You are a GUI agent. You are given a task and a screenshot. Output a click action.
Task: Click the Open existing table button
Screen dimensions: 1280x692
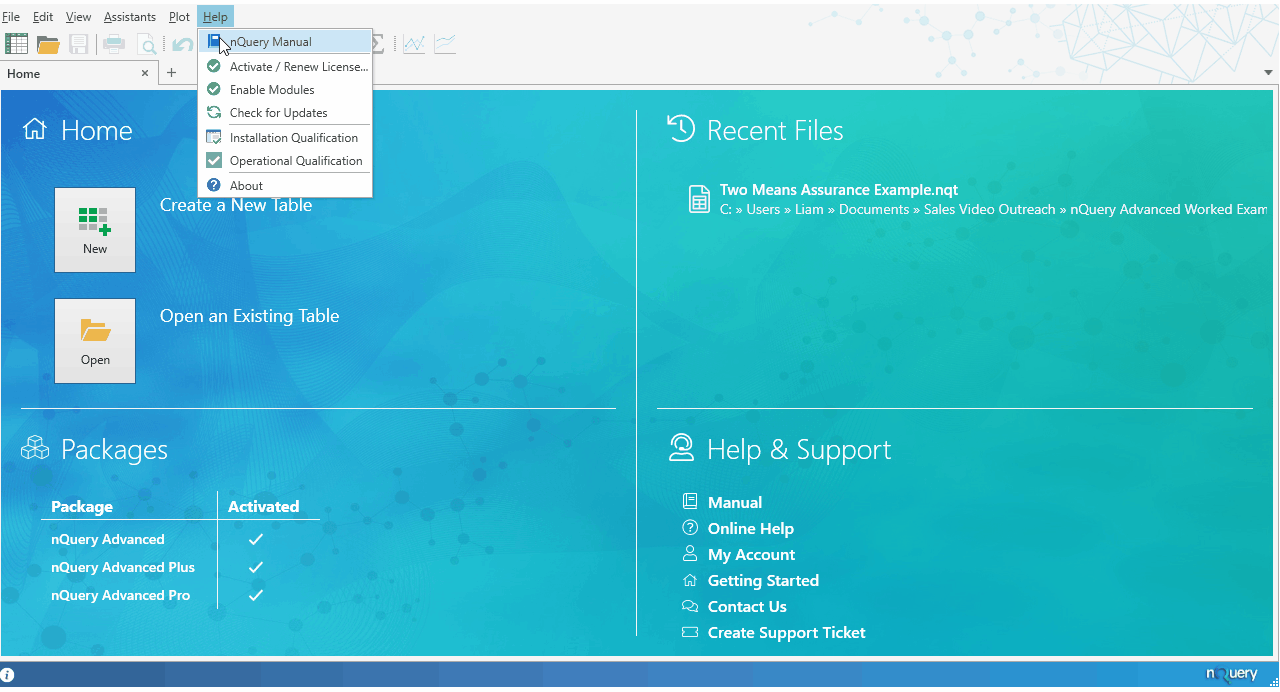coord(95,341)
